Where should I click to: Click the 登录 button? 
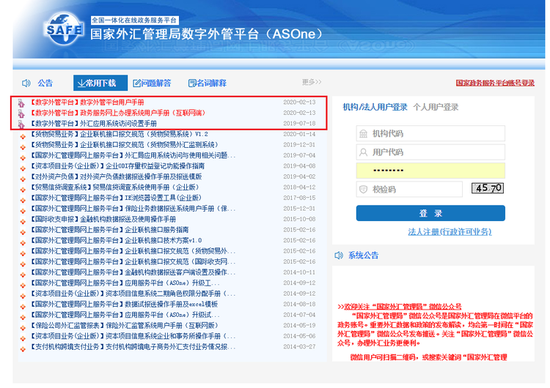click(x=430, y=213)
